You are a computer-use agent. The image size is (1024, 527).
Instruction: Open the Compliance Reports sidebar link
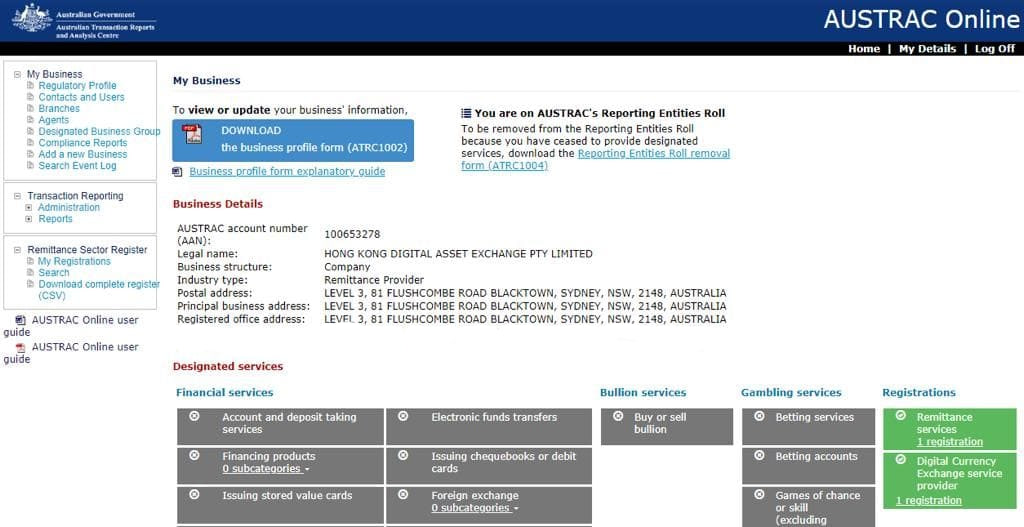[82, 143]
